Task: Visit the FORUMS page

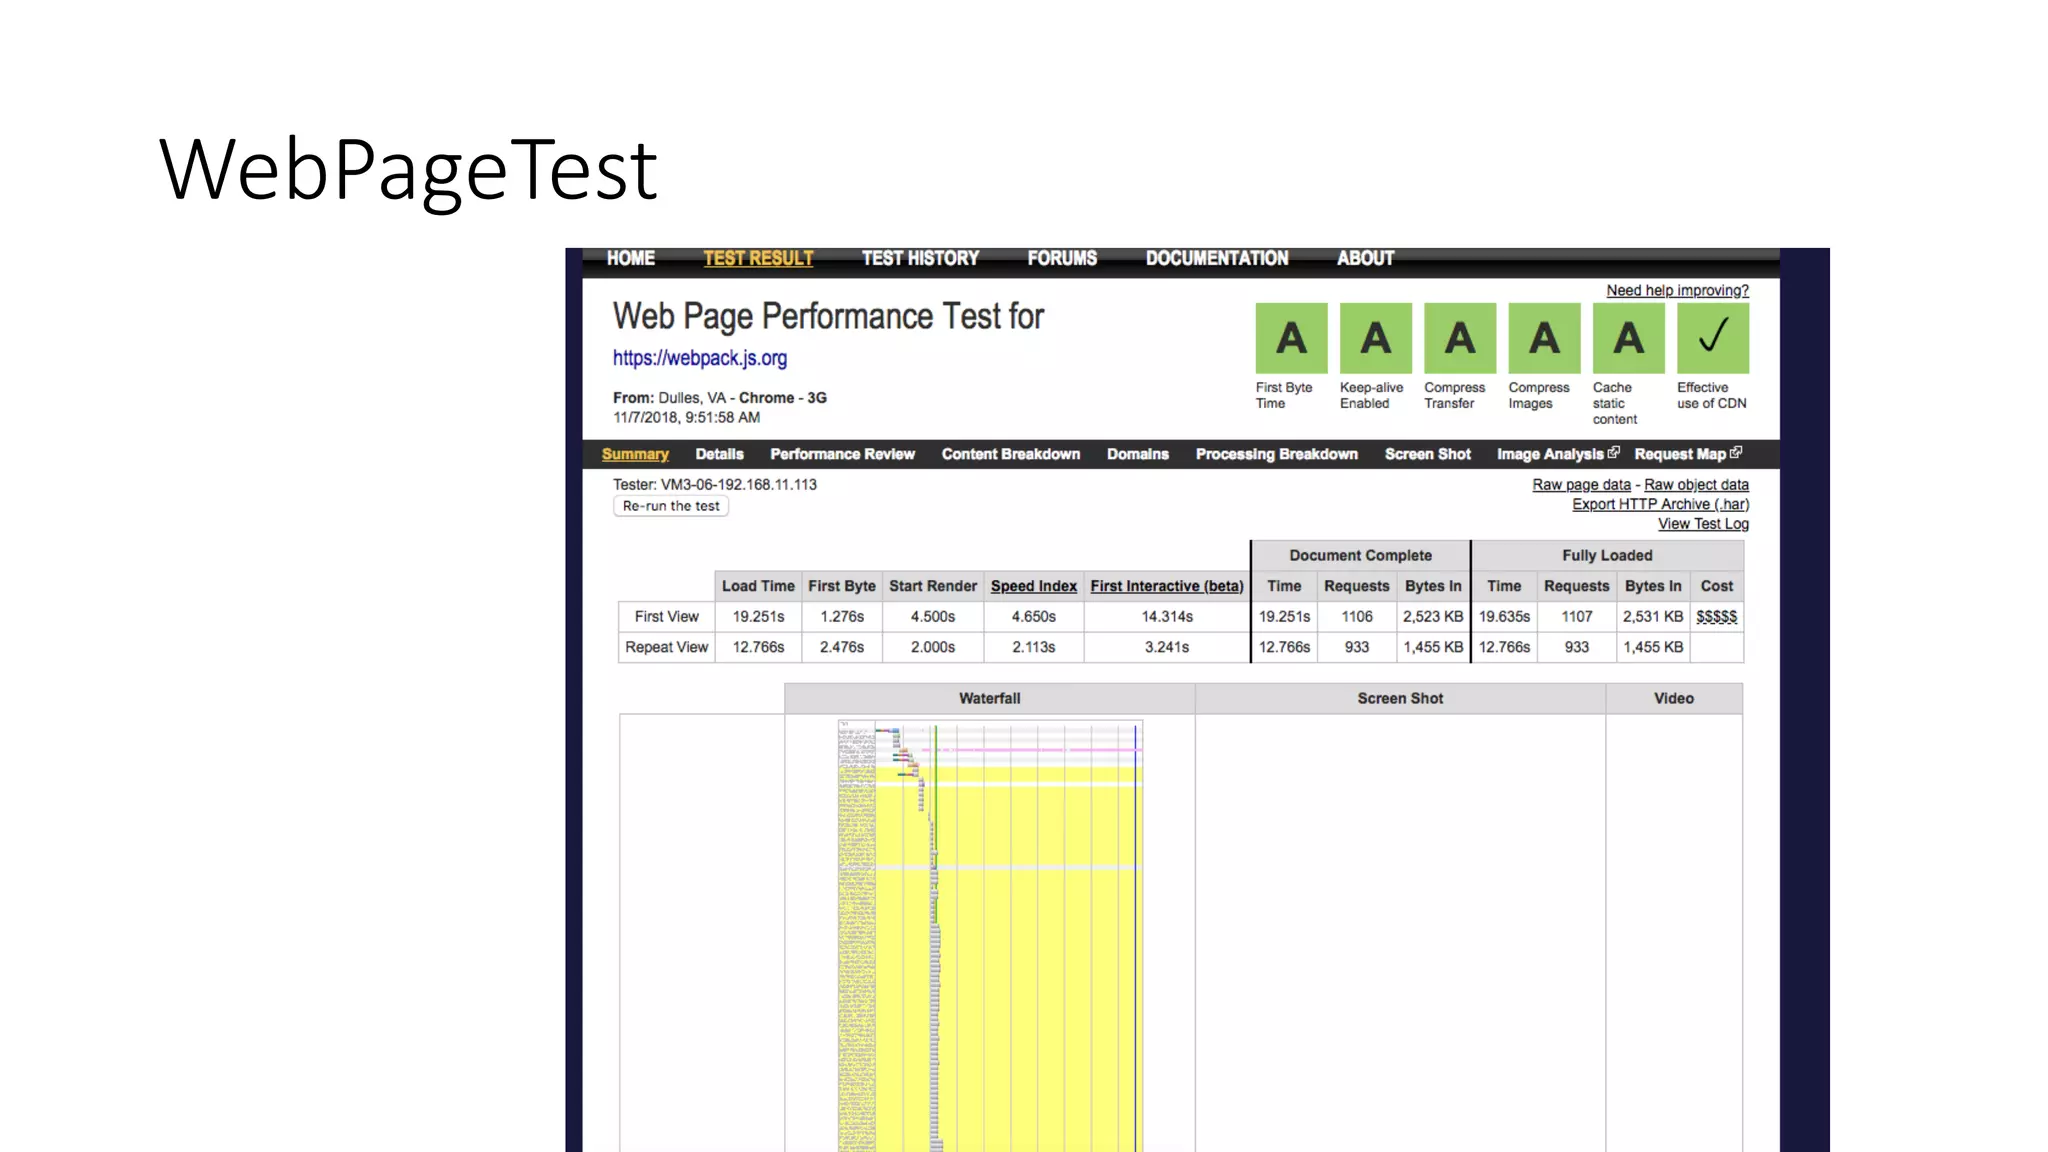Action: [x=1062, y=259]
